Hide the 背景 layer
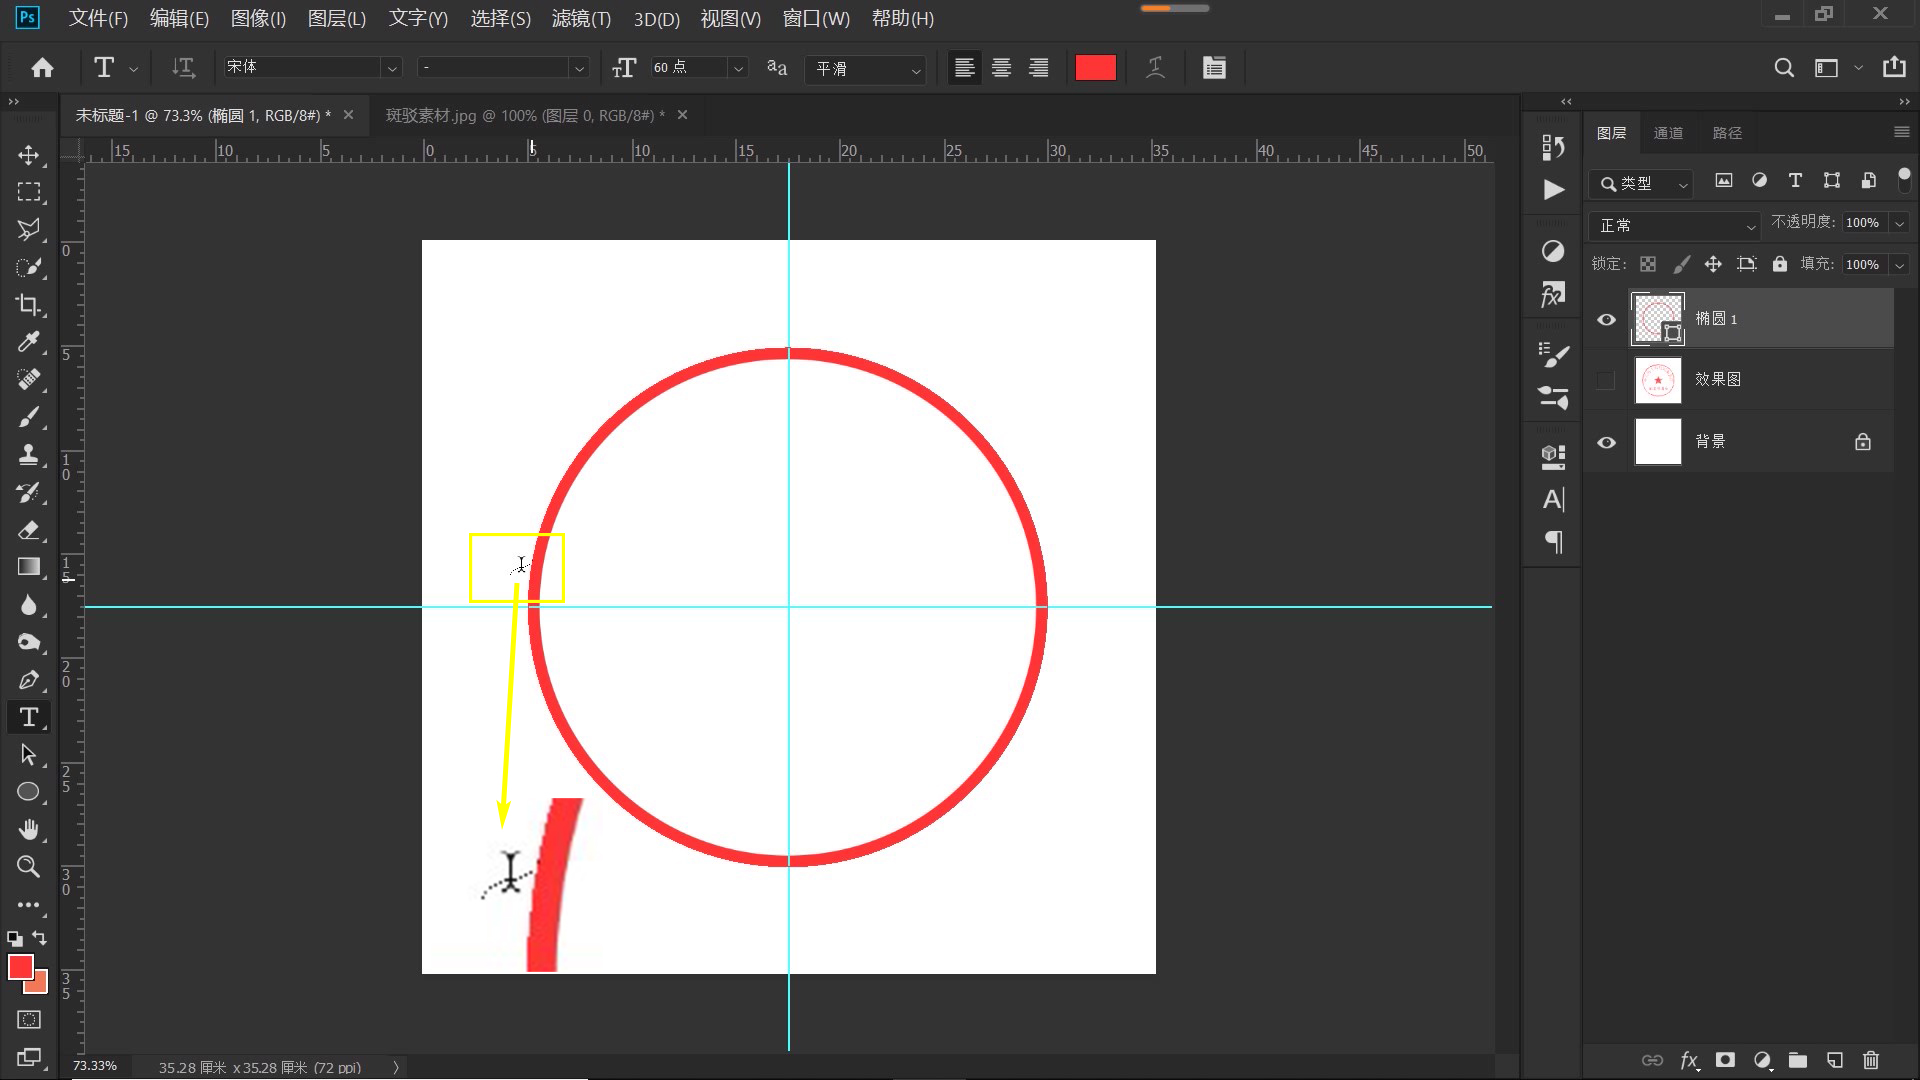Viewport: 1920px width, 1080px height. pyautogui.click(x=1606, y=442)
